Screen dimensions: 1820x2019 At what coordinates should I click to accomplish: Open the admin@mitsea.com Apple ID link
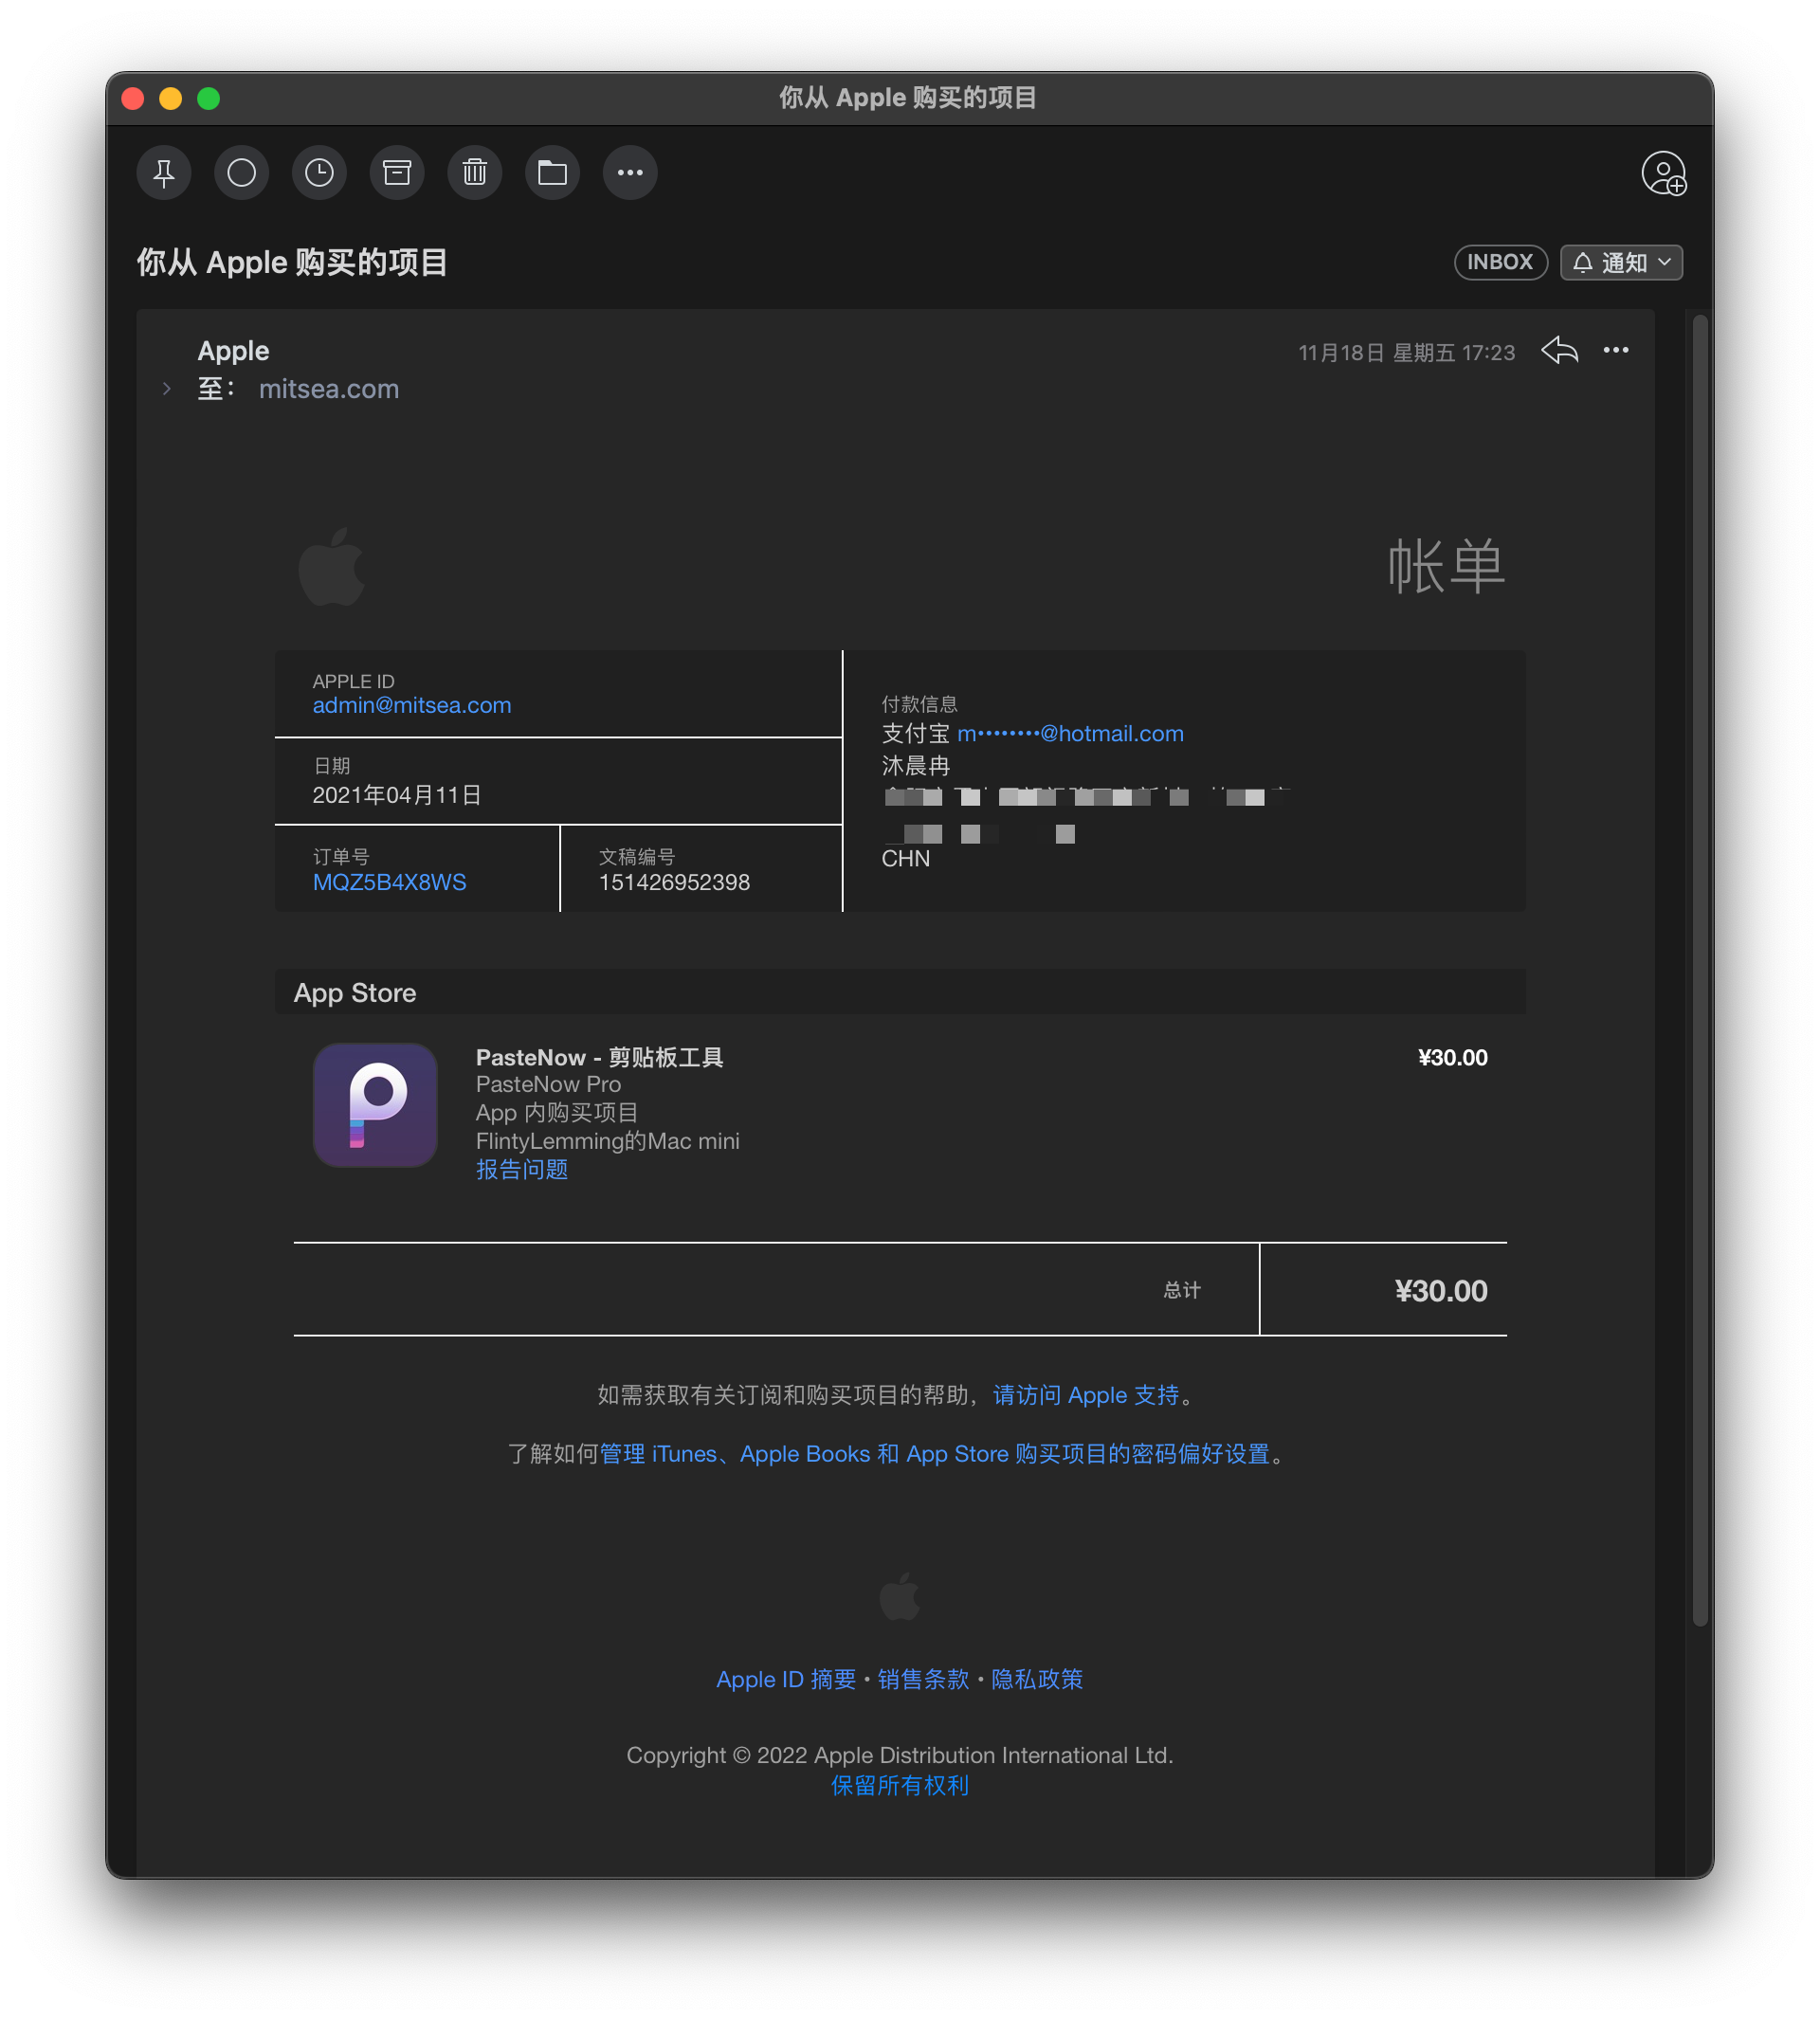click(412, 705)
